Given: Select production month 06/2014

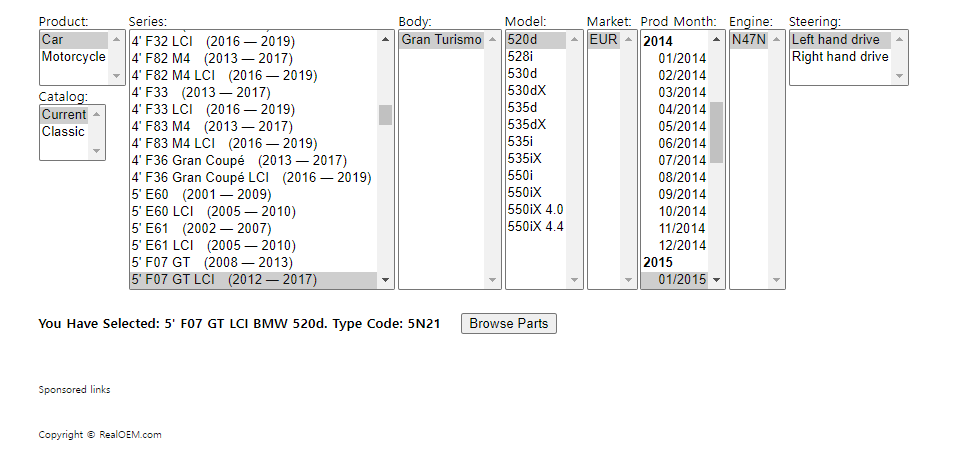Looking at the screenshot, I should (x=675, y=144).
